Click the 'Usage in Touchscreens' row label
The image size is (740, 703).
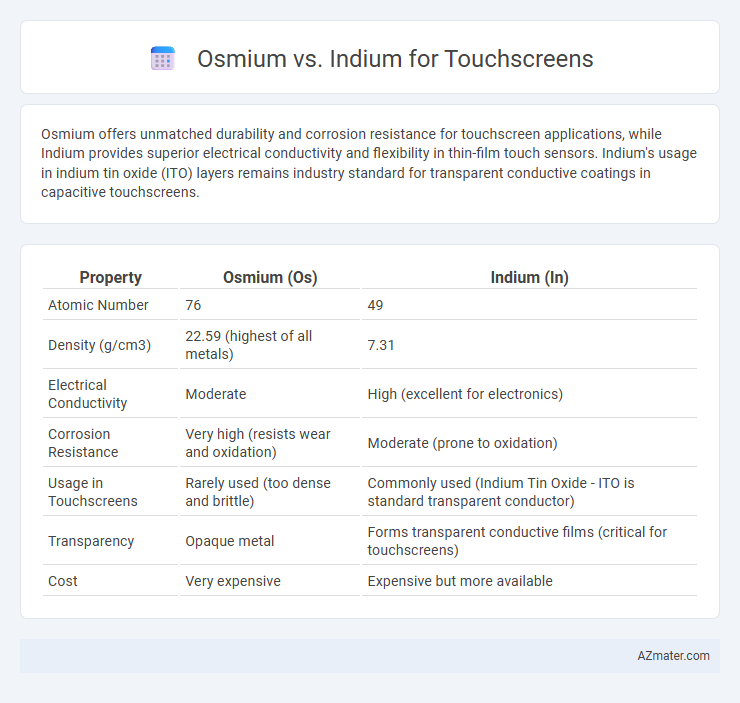(92, 492)
